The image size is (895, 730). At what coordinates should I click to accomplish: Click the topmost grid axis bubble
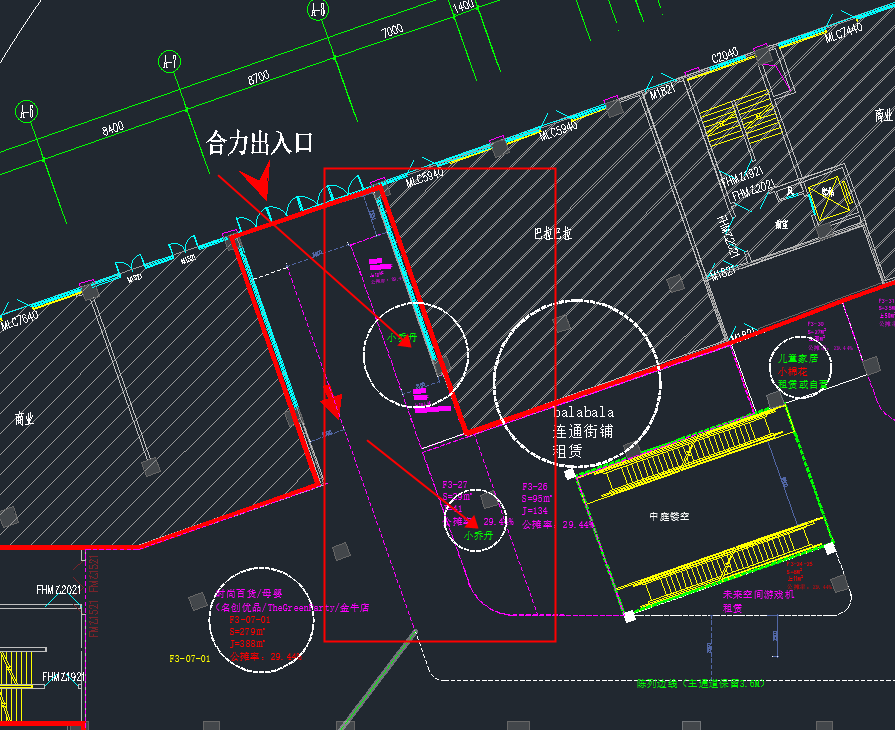pos(318,10)
